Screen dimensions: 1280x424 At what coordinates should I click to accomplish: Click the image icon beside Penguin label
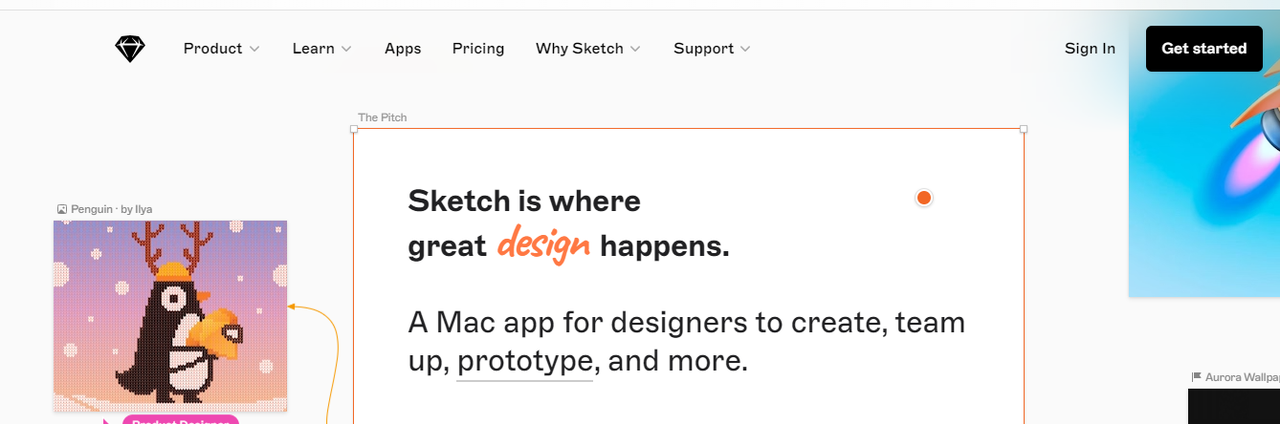pyautogui.click(x=62, y=210)
